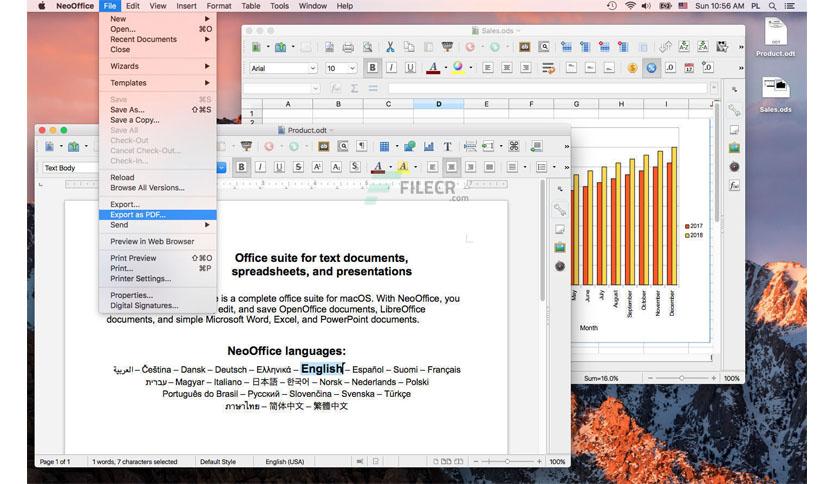Click font color A swatch in Sales.ods
This screenshot has width=836, height=484.
point(433,68)
